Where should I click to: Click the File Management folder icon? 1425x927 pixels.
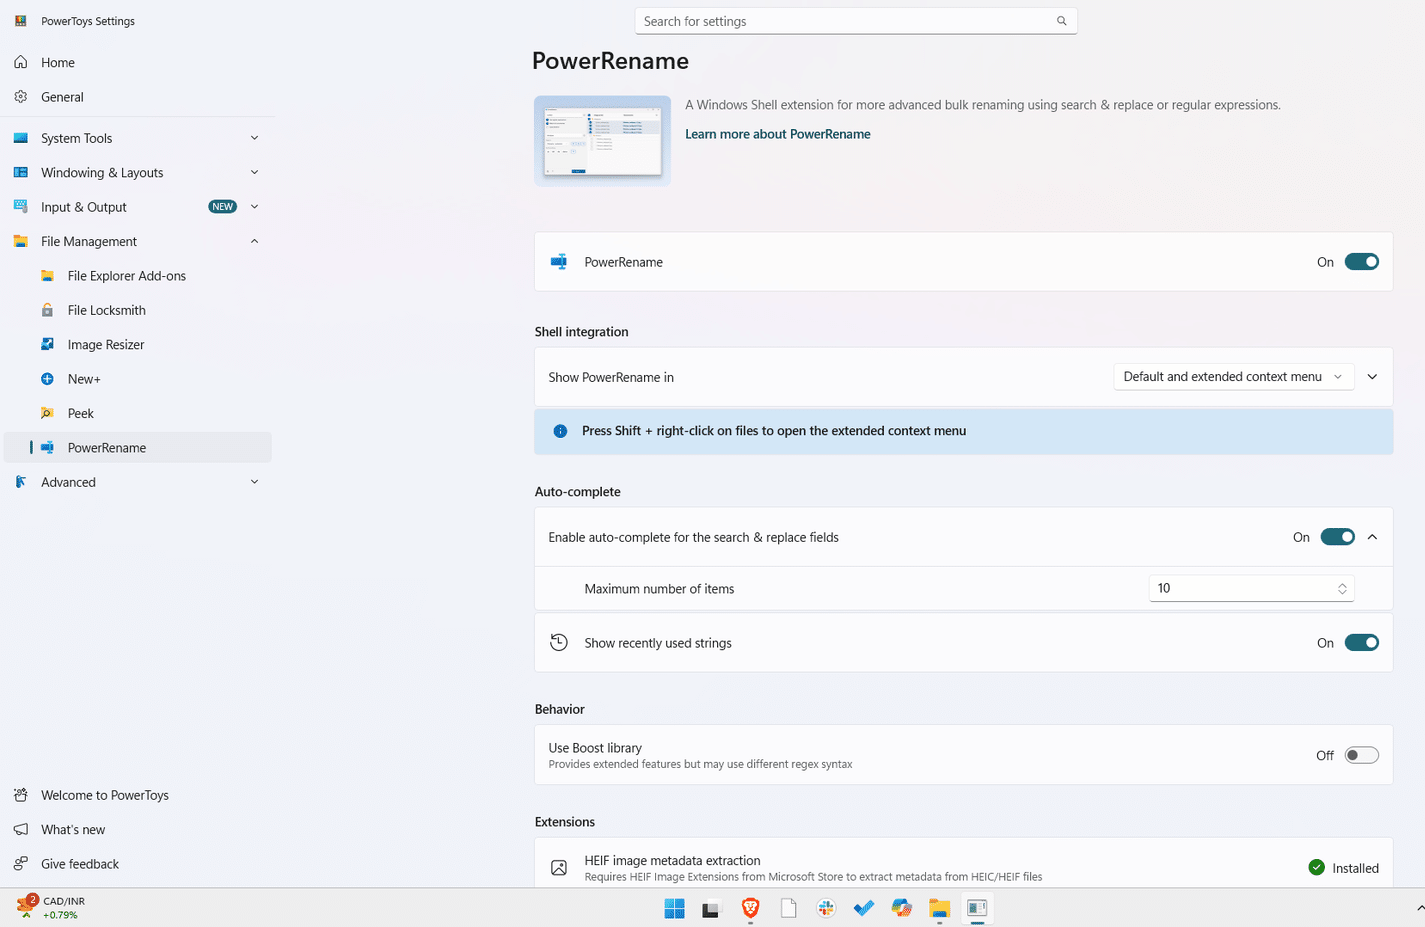point(21,241)
